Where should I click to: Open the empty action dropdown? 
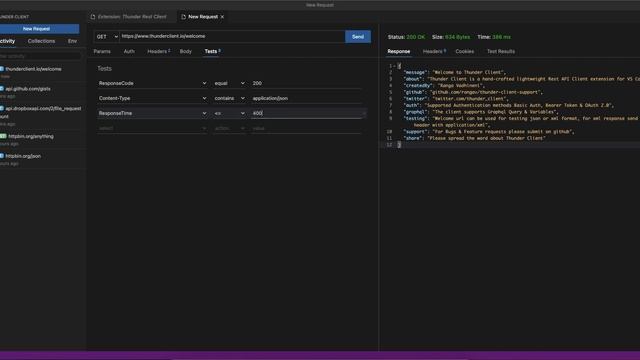click(229, 128)
